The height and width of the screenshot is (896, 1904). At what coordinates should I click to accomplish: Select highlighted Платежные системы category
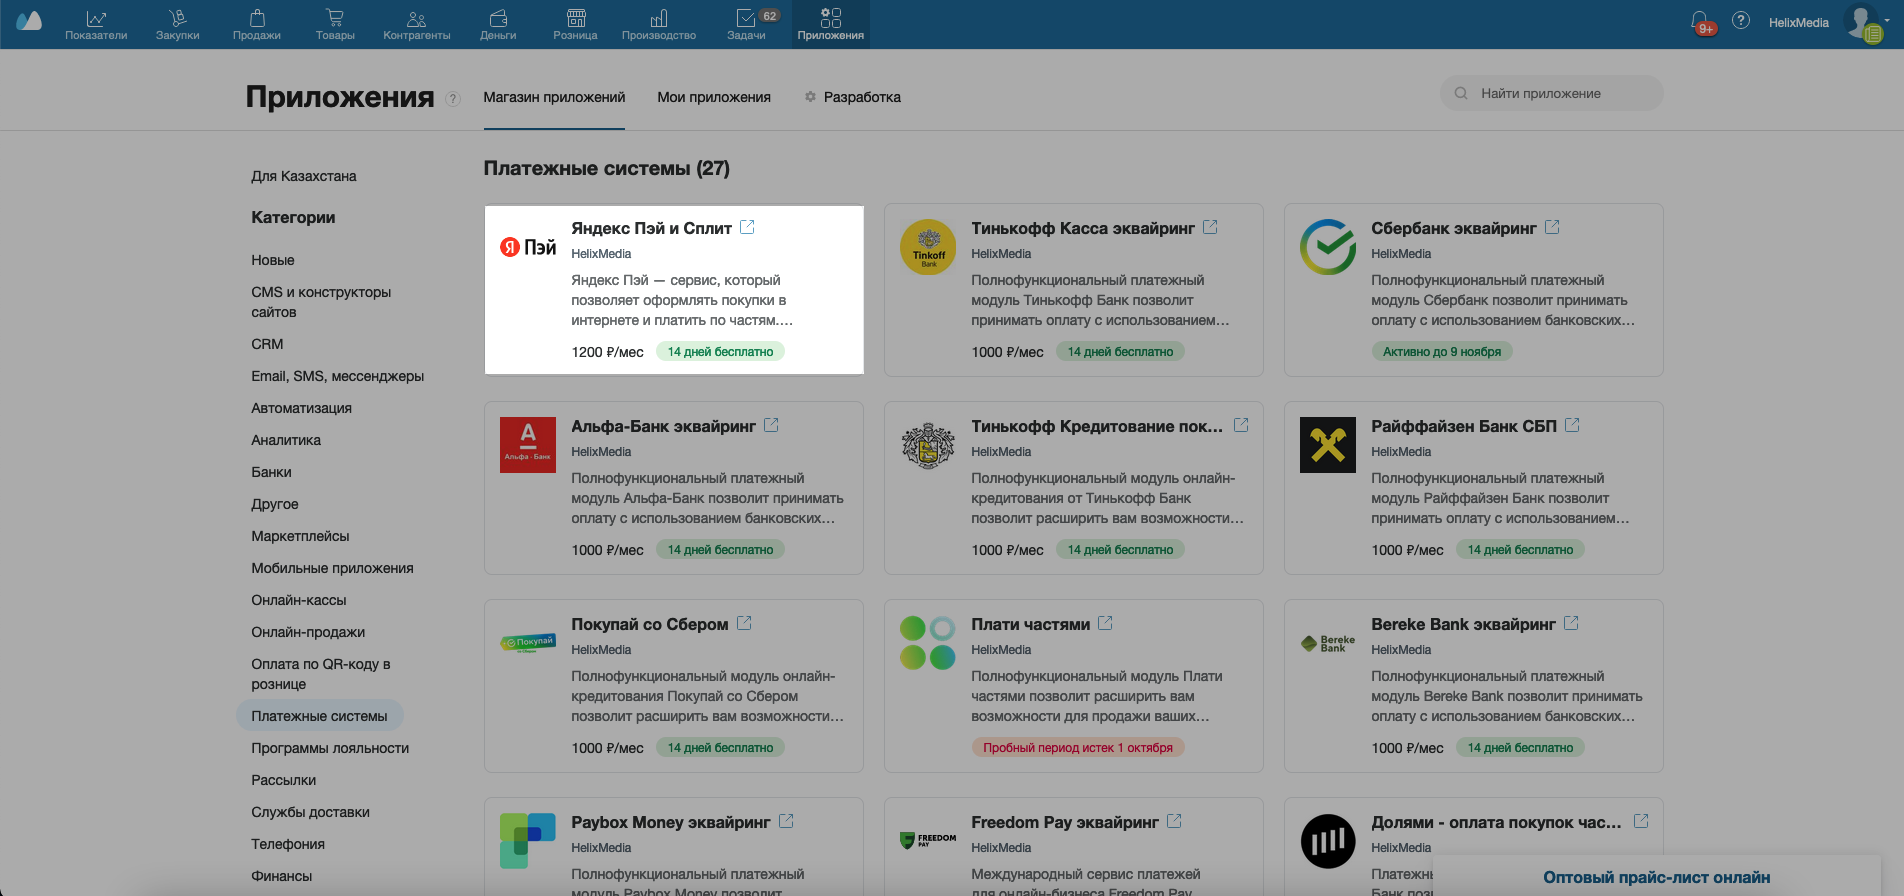[319, 716]
